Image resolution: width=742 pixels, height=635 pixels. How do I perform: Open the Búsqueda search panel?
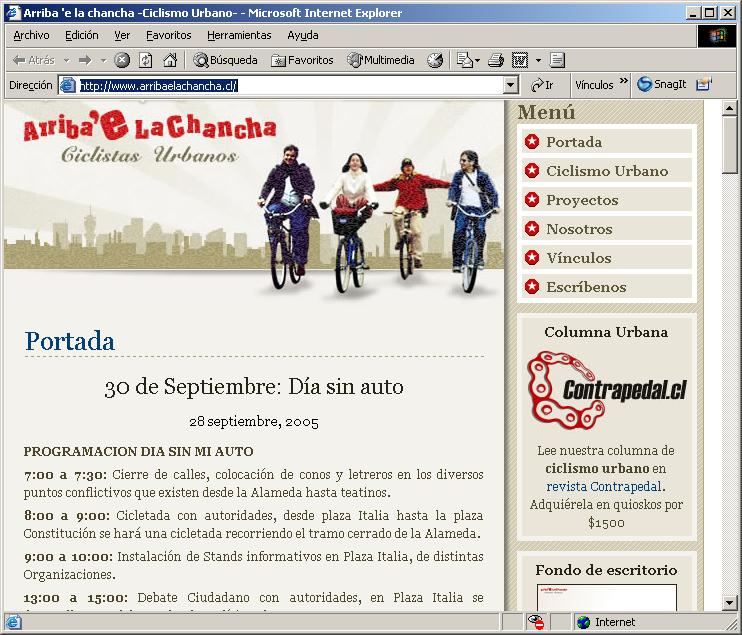[225, 60]
